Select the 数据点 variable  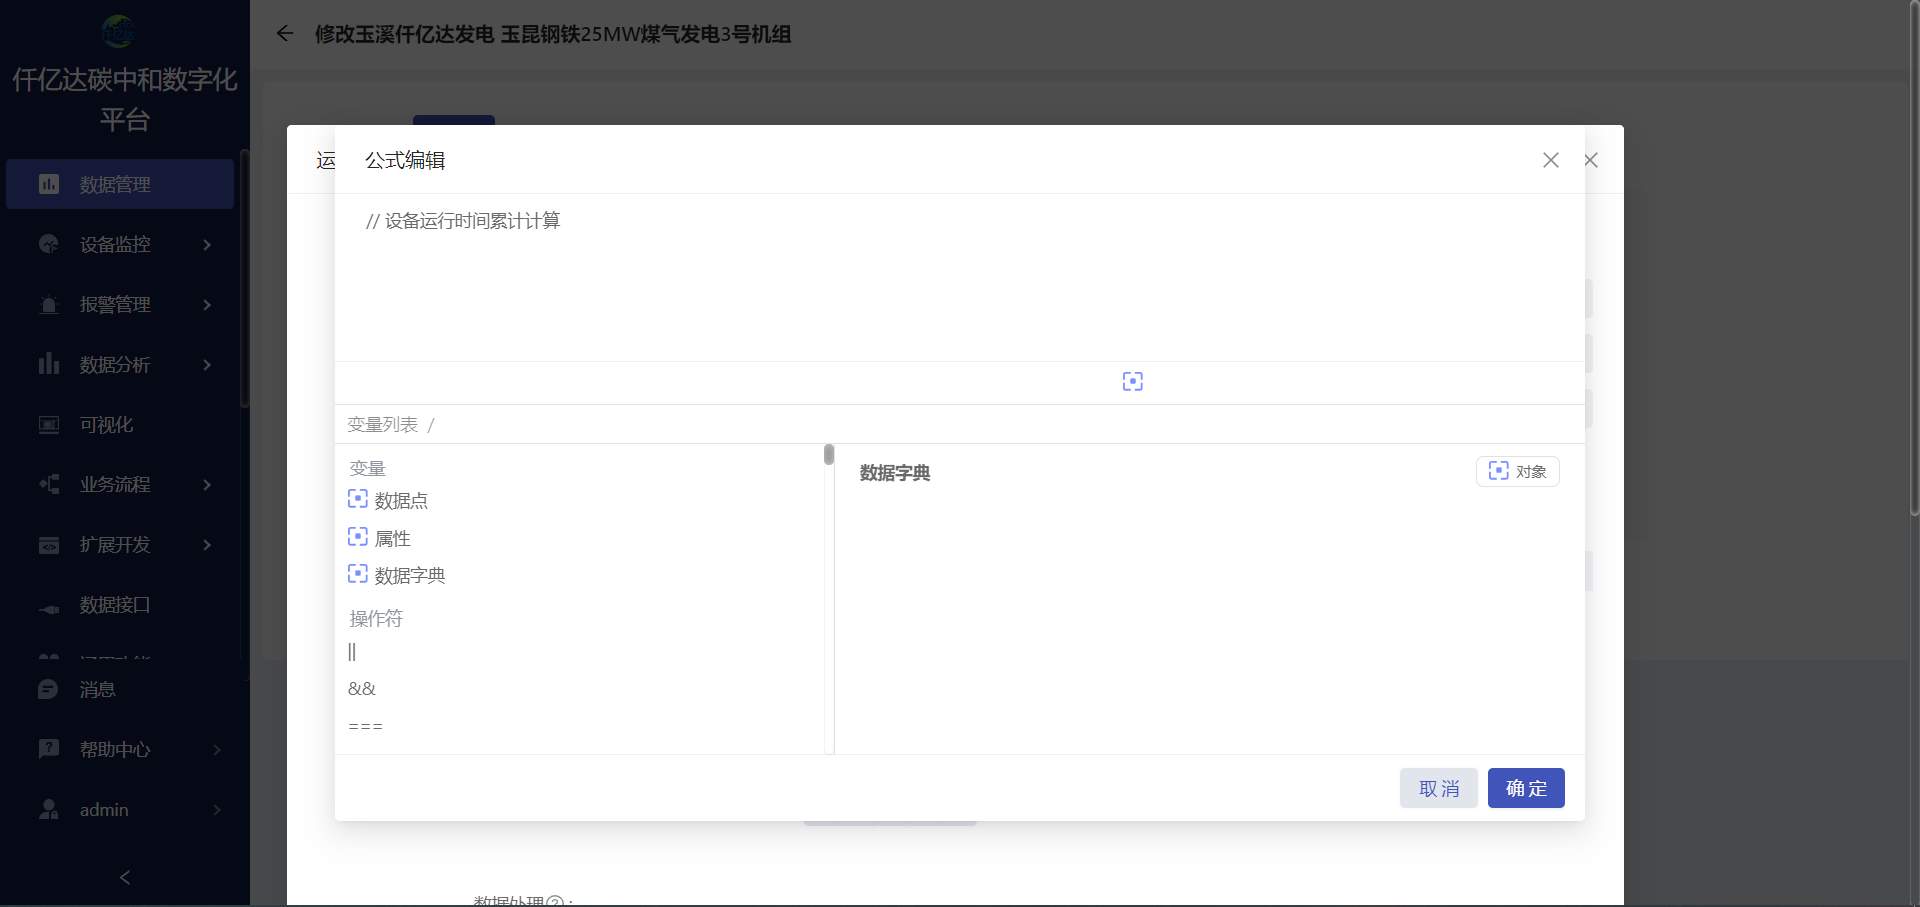point(401,500)
